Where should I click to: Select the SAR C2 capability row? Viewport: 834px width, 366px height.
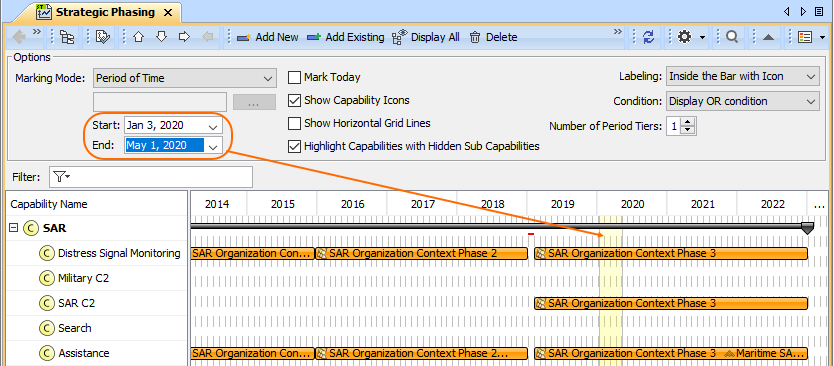[96, 303]
